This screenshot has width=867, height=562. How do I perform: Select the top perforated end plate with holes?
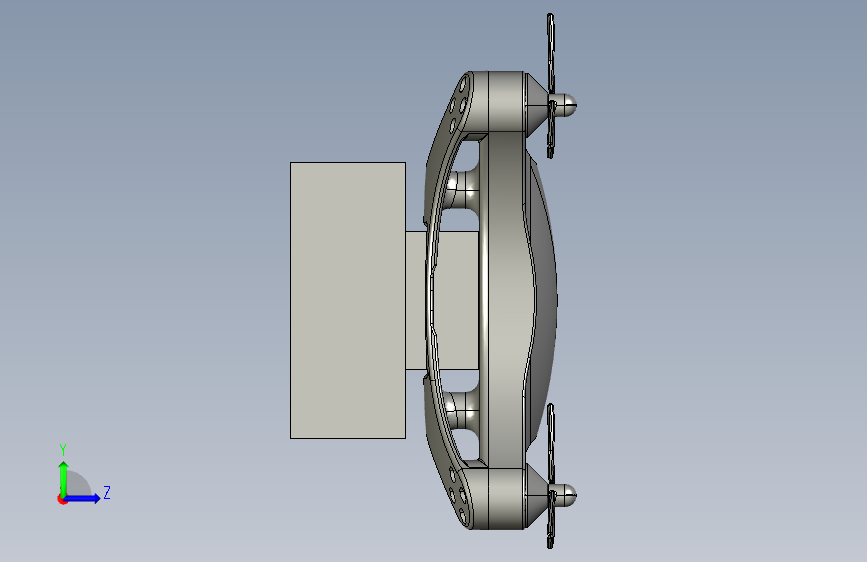pyautogui.click(x=458, y=104)
